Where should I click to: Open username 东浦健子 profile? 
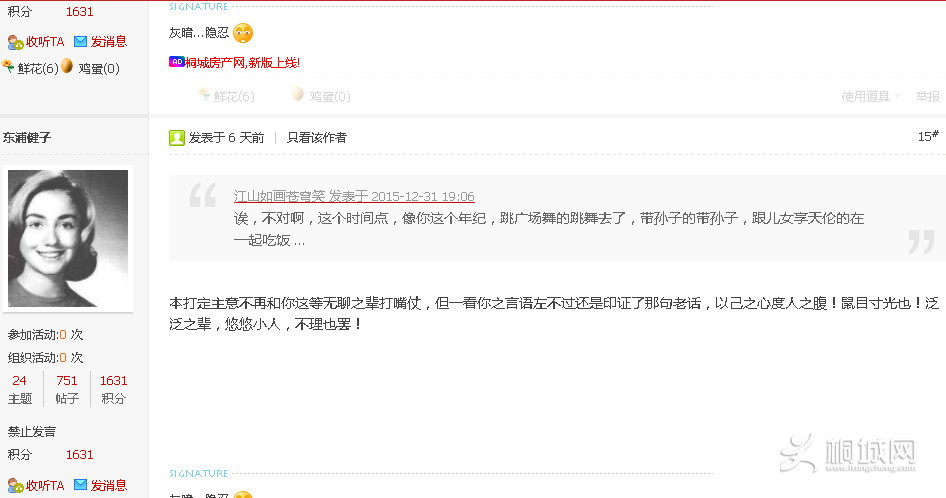point(27,138)
